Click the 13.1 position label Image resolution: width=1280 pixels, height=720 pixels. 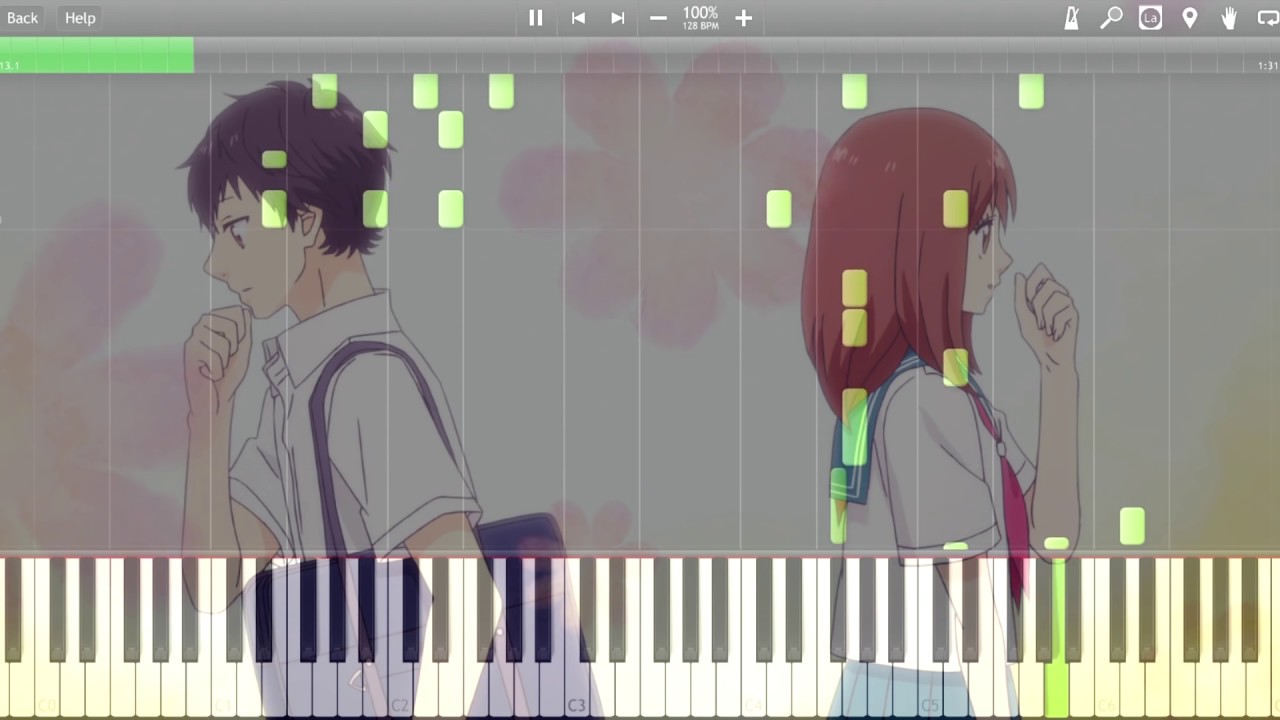click(x=10, y=66)
